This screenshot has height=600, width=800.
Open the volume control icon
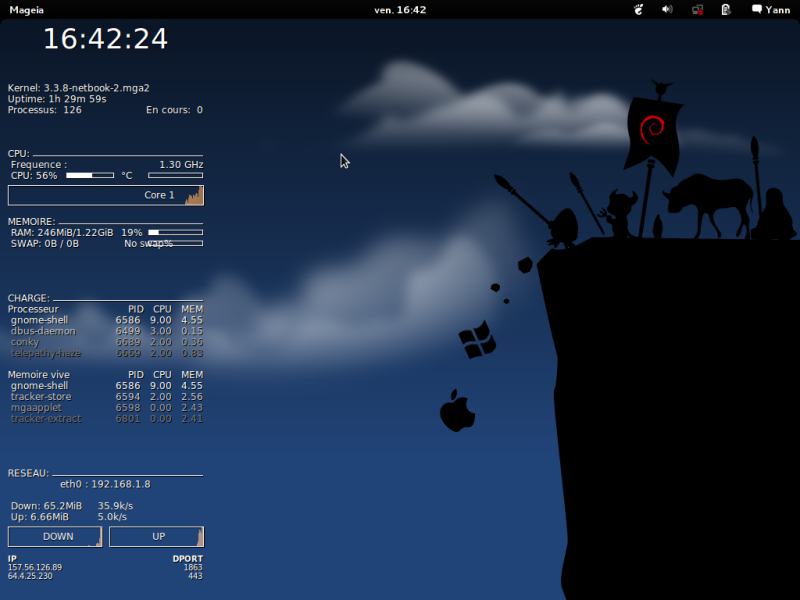click(x=667, y=9)
